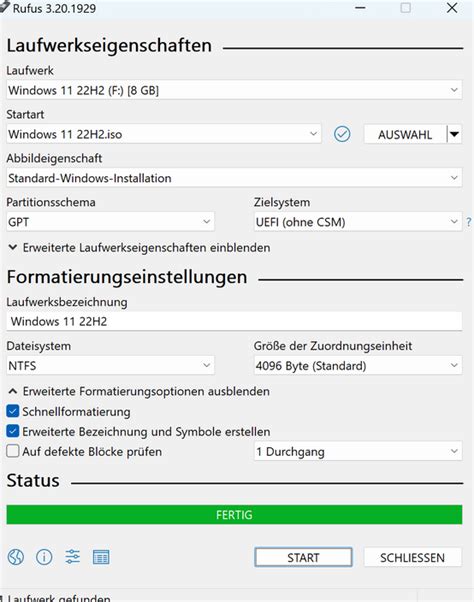Click the AUSWAHL split-button arrow
This screenshot has width=474, height=602.
coord(454,134)
